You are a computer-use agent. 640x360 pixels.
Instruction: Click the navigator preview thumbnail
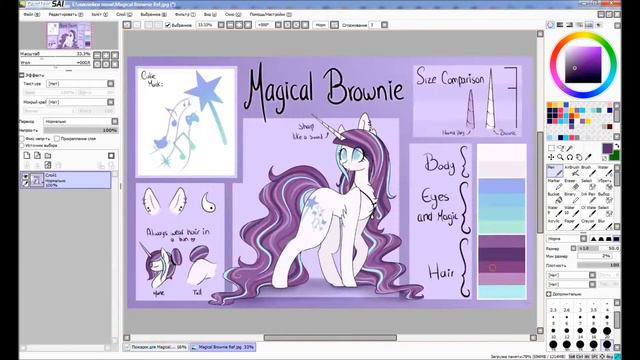point(69,36)
